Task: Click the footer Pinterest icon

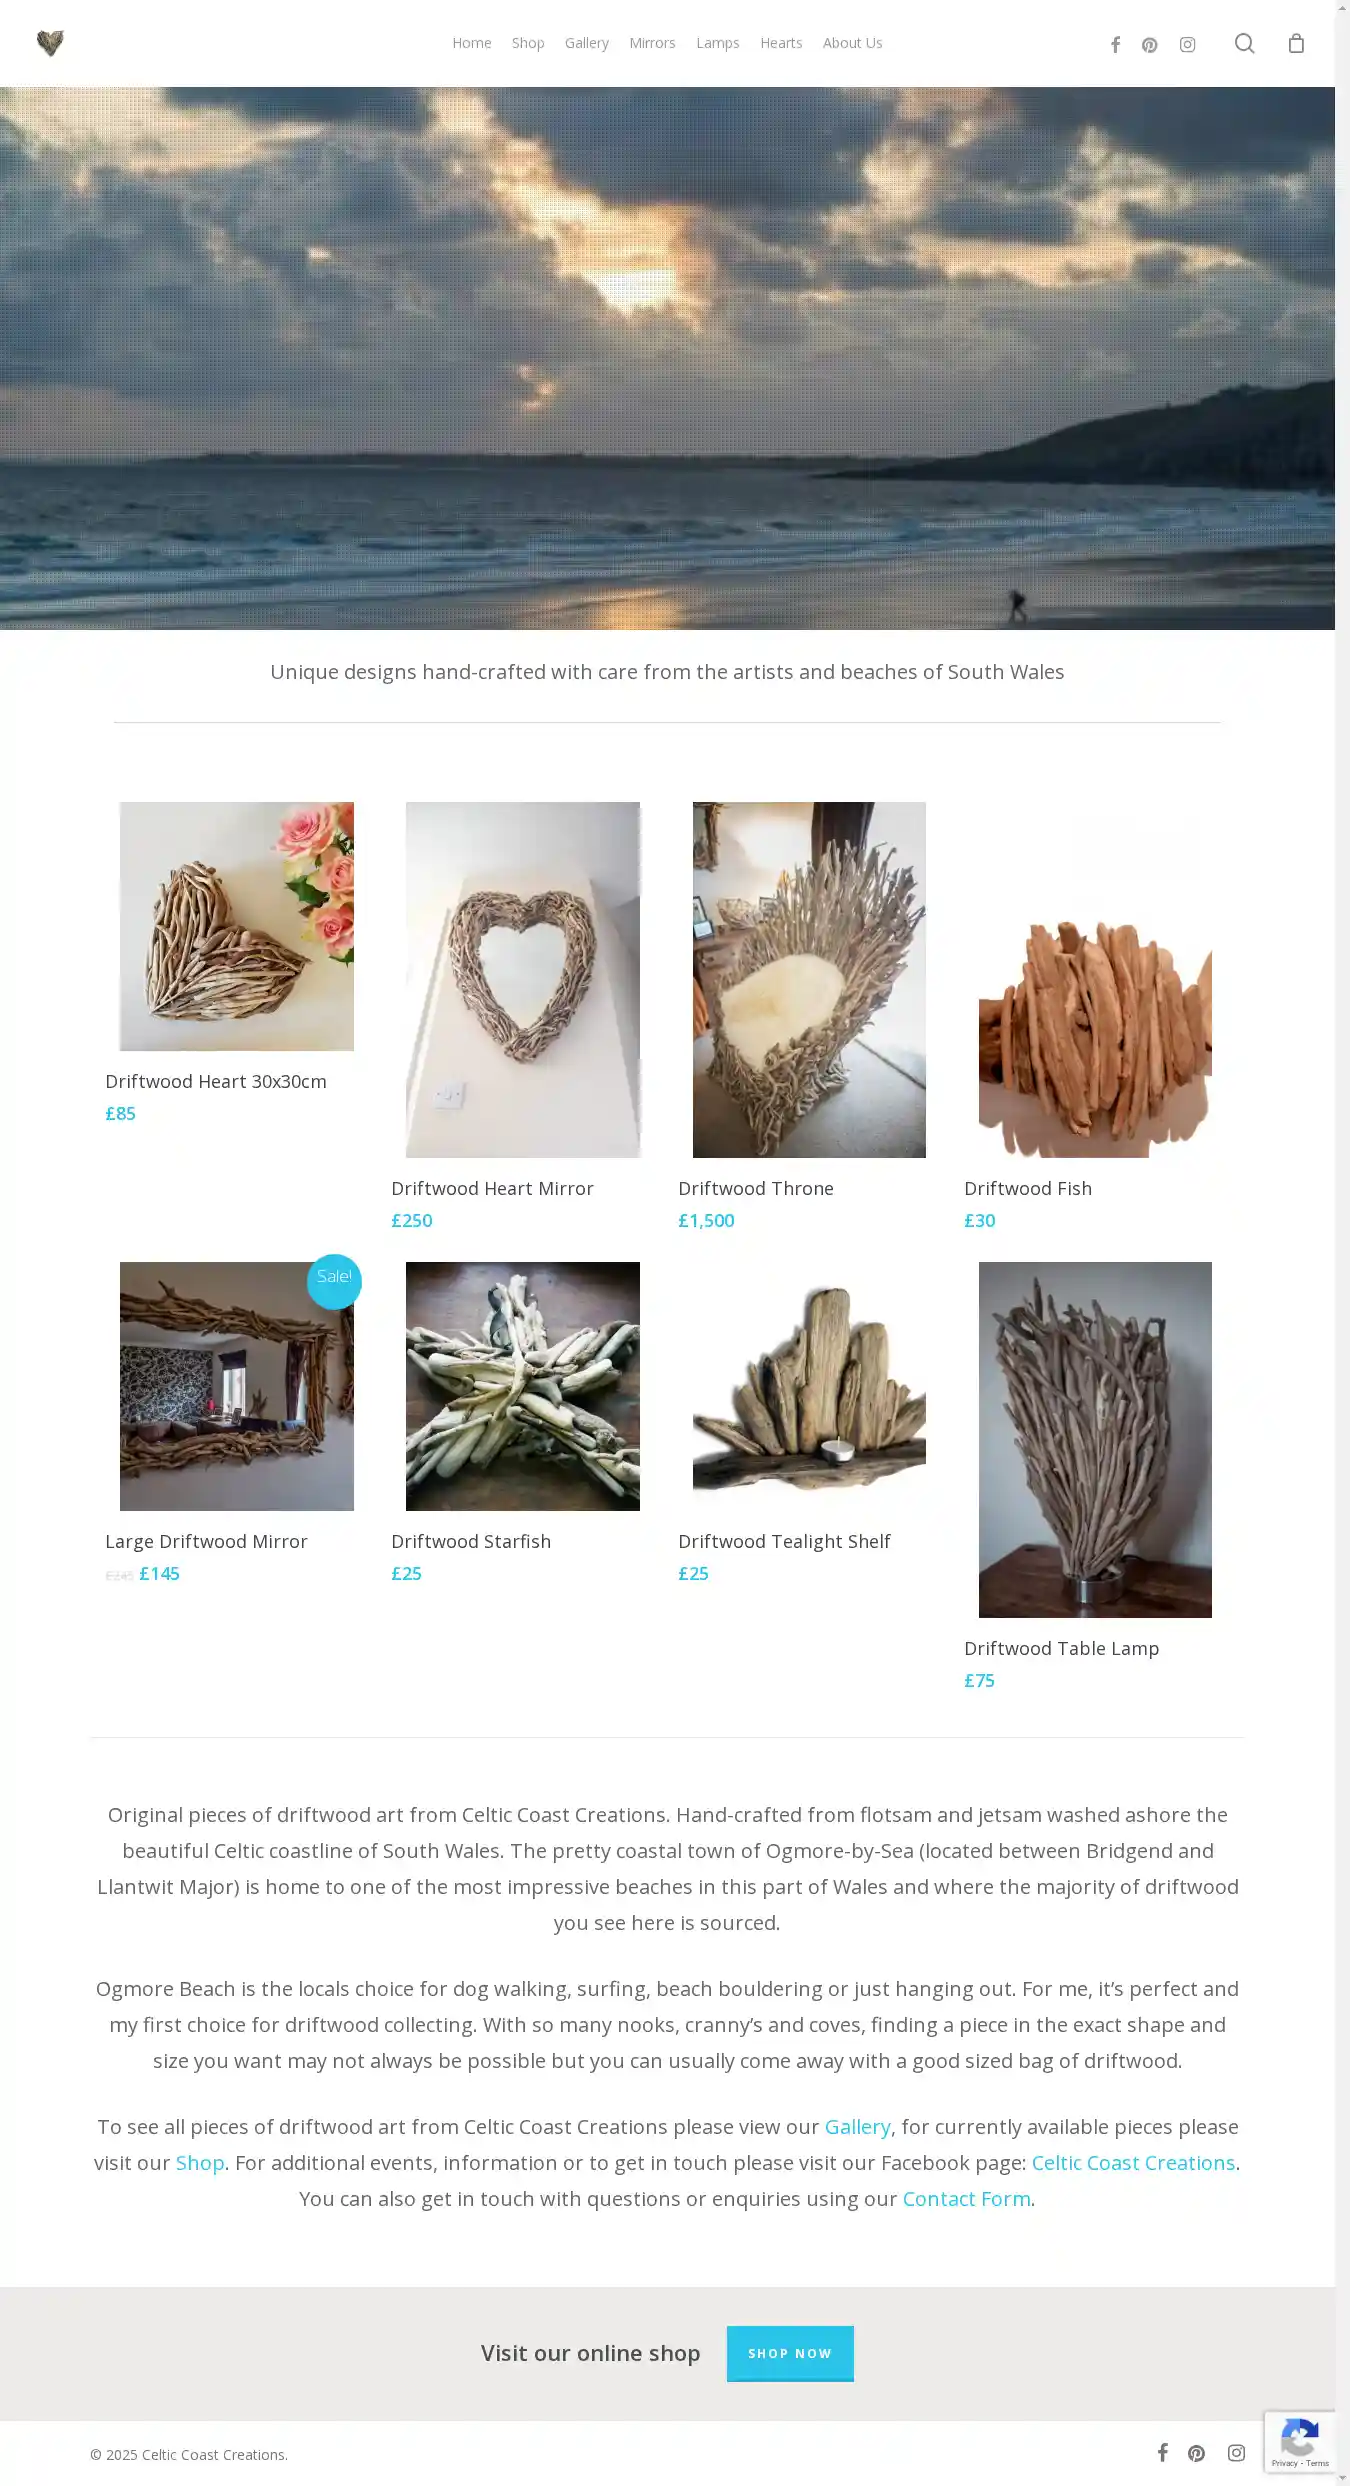Action: [x=1196, y=2452]
